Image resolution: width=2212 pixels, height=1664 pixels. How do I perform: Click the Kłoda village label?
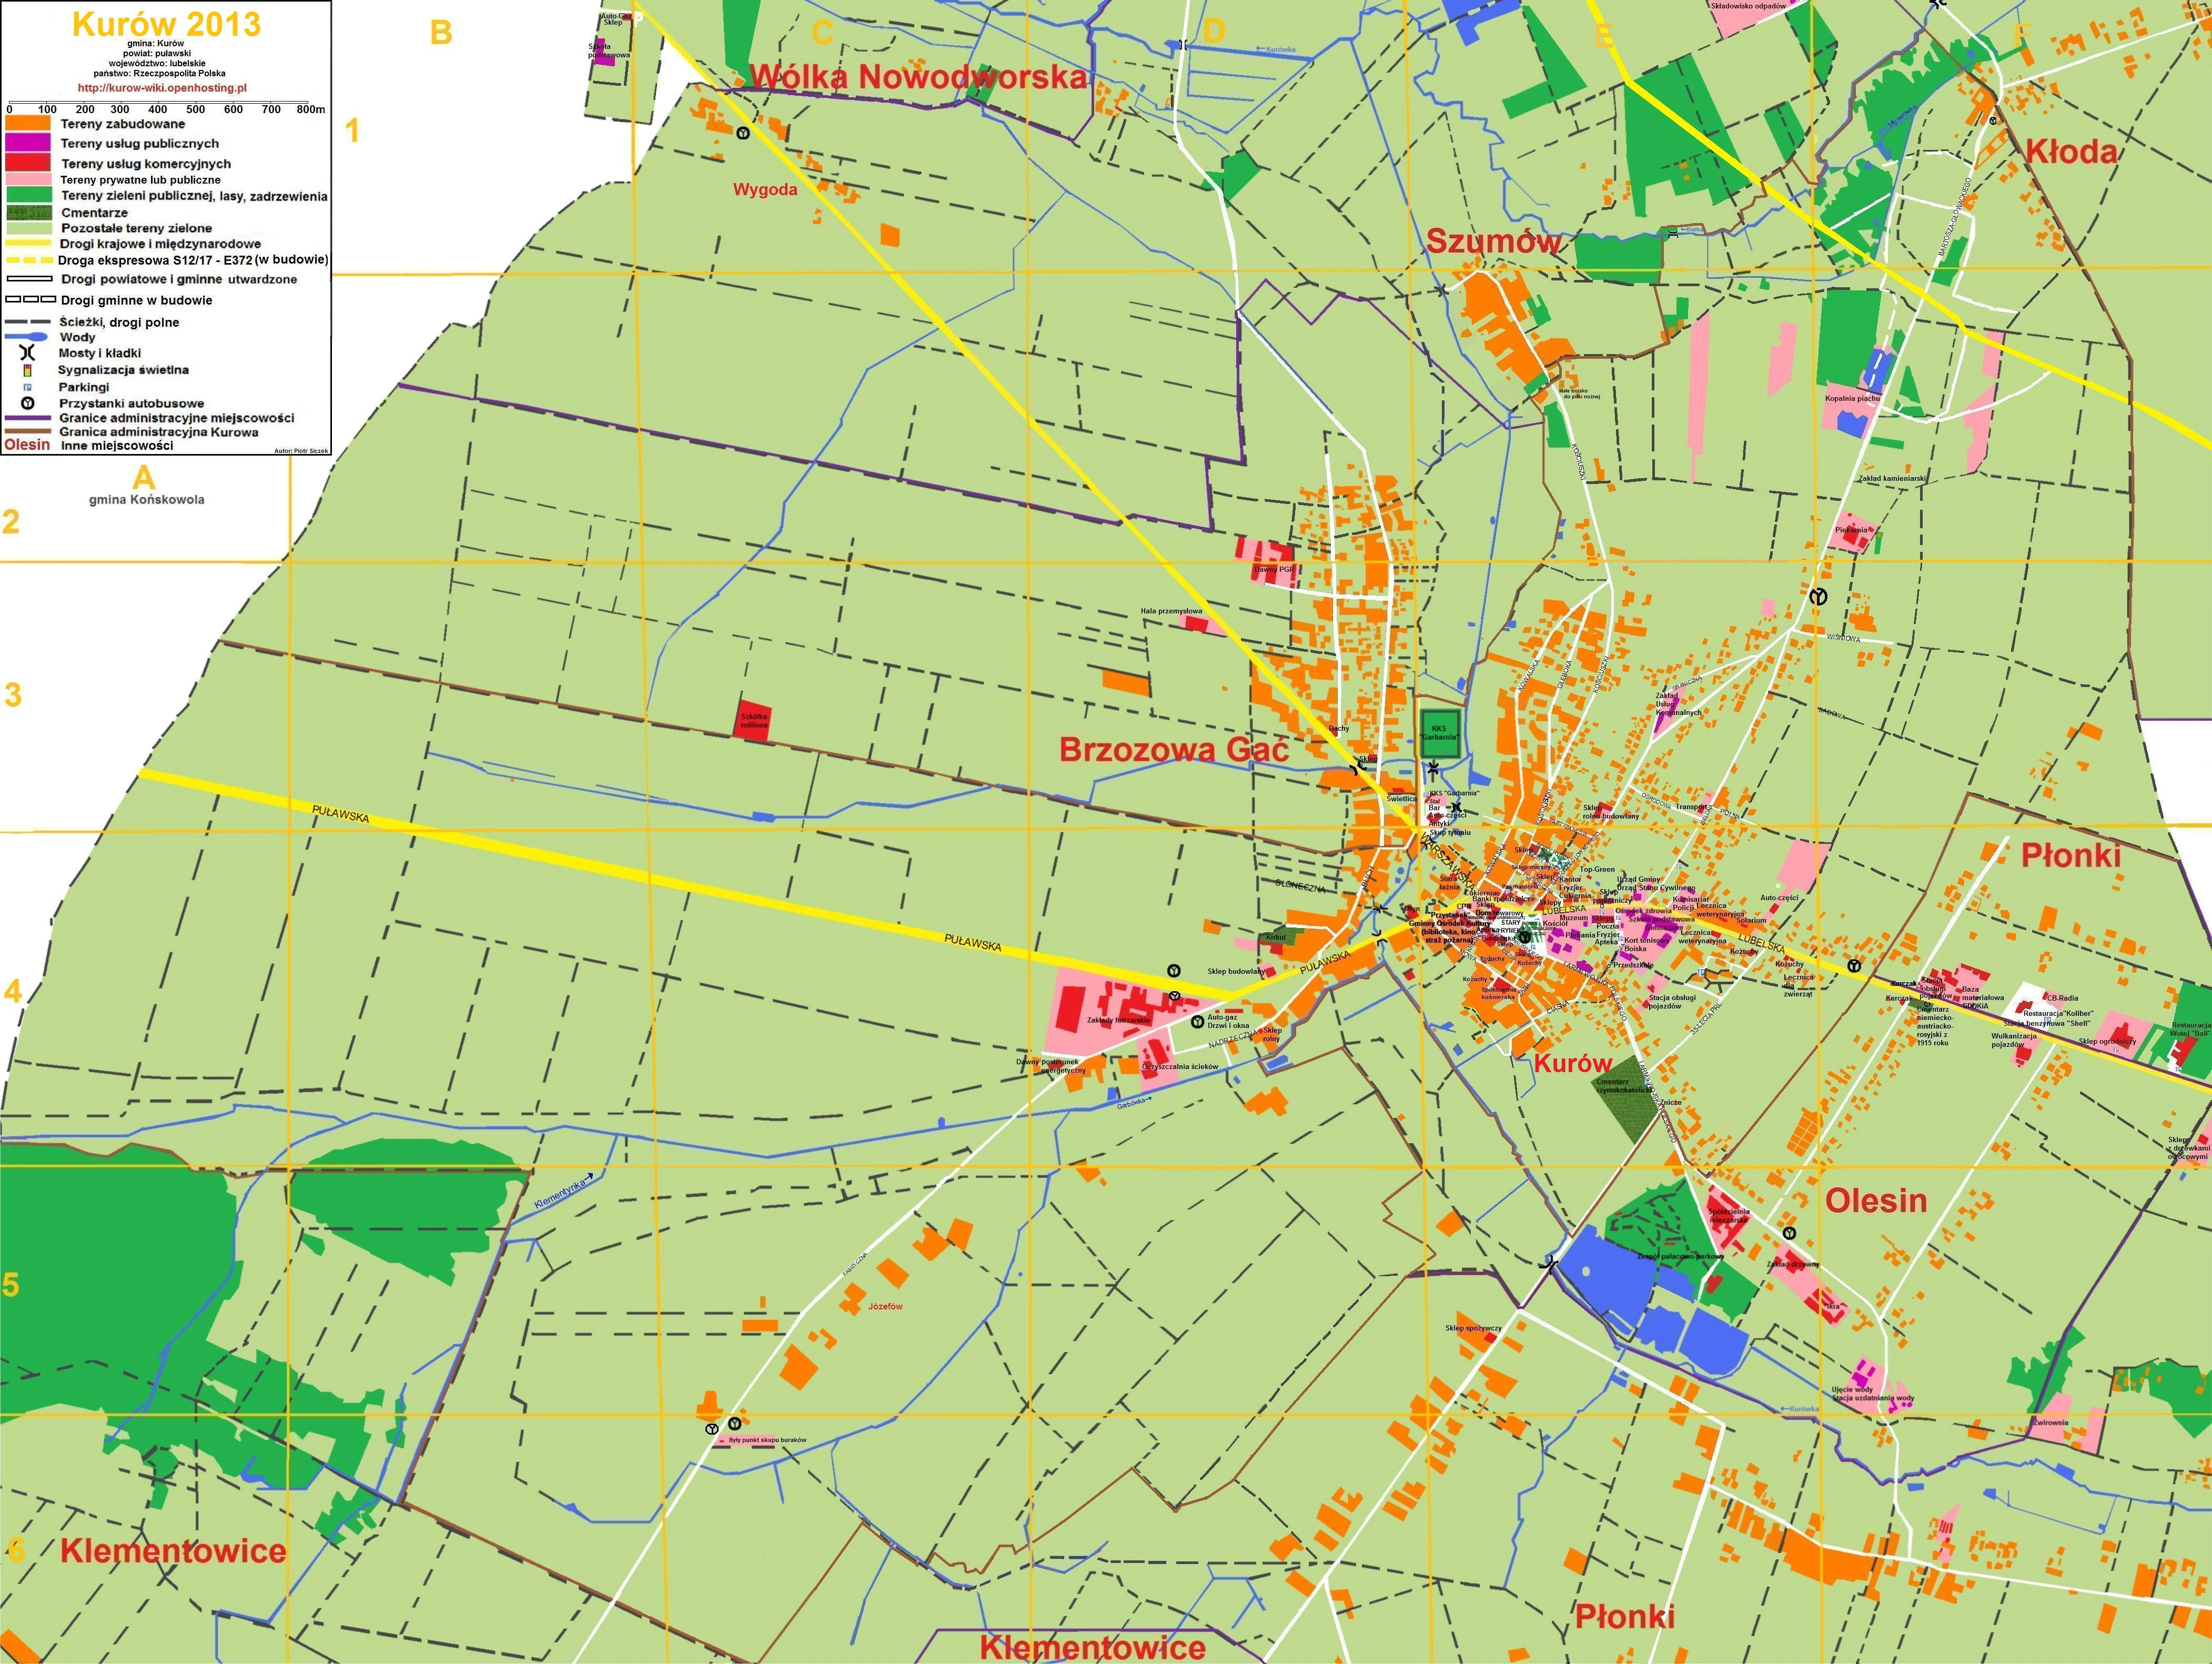(2071, 151)
